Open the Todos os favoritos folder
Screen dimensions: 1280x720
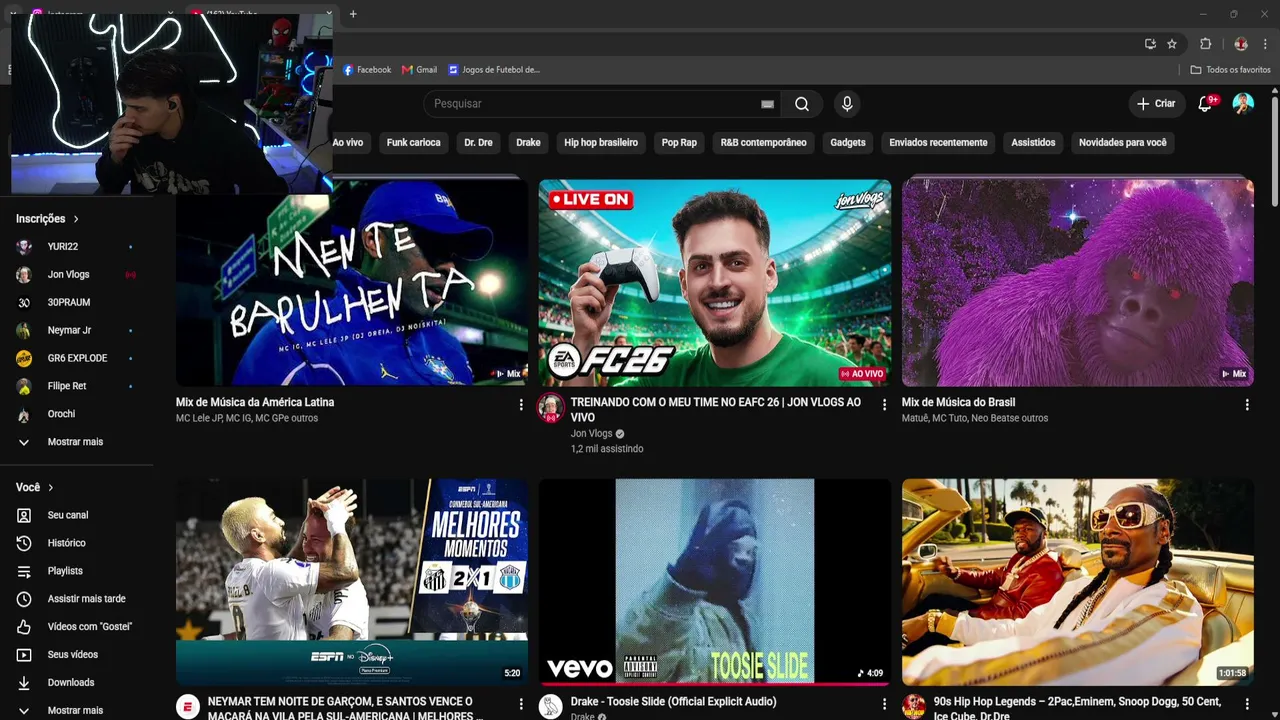pos(1230,70)
